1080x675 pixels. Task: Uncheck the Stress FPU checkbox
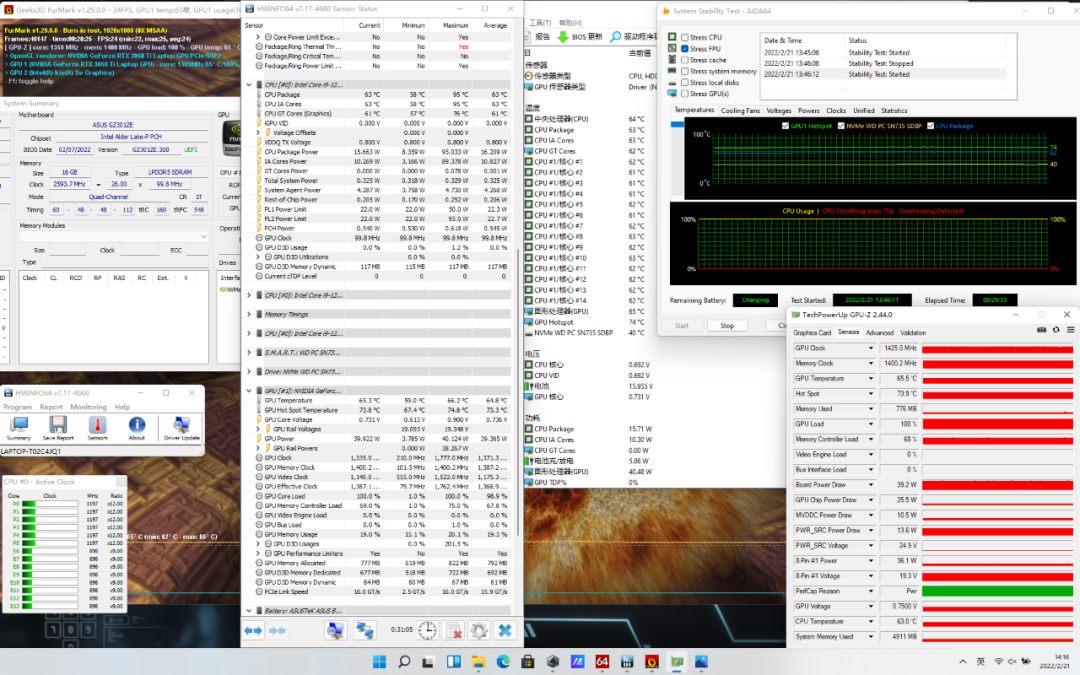point(685,49)
